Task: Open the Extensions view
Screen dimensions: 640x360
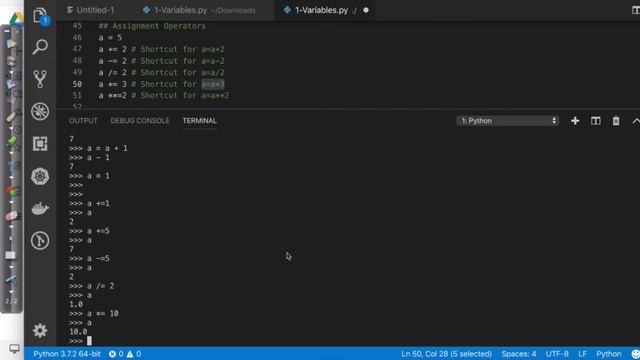Action: tap(40, 144)
